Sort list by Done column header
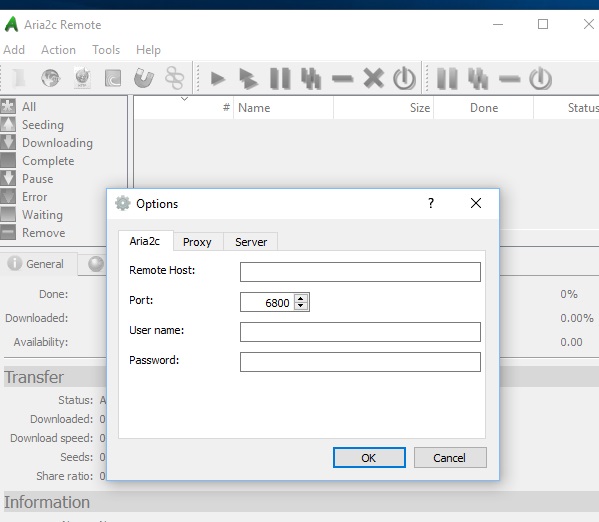Image resolution: width=599 pixels, height=522 pixels. 484,108
